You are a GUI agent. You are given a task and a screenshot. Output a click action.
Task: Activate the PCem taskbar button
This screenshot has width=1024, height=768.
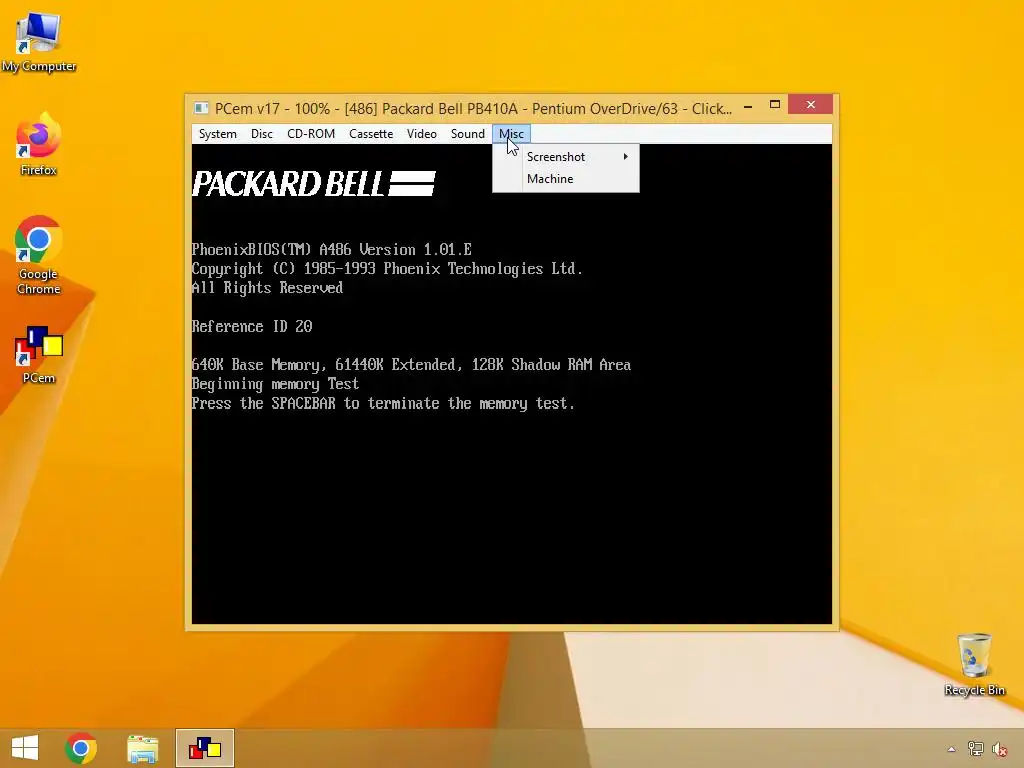pyautogui.click(x=204, y=748)
